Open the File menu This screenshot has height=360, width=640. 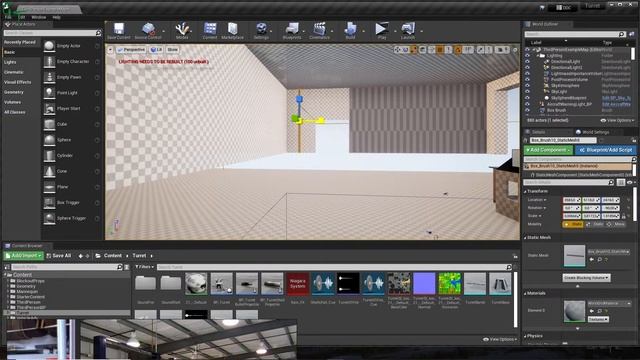coord(8,17)
